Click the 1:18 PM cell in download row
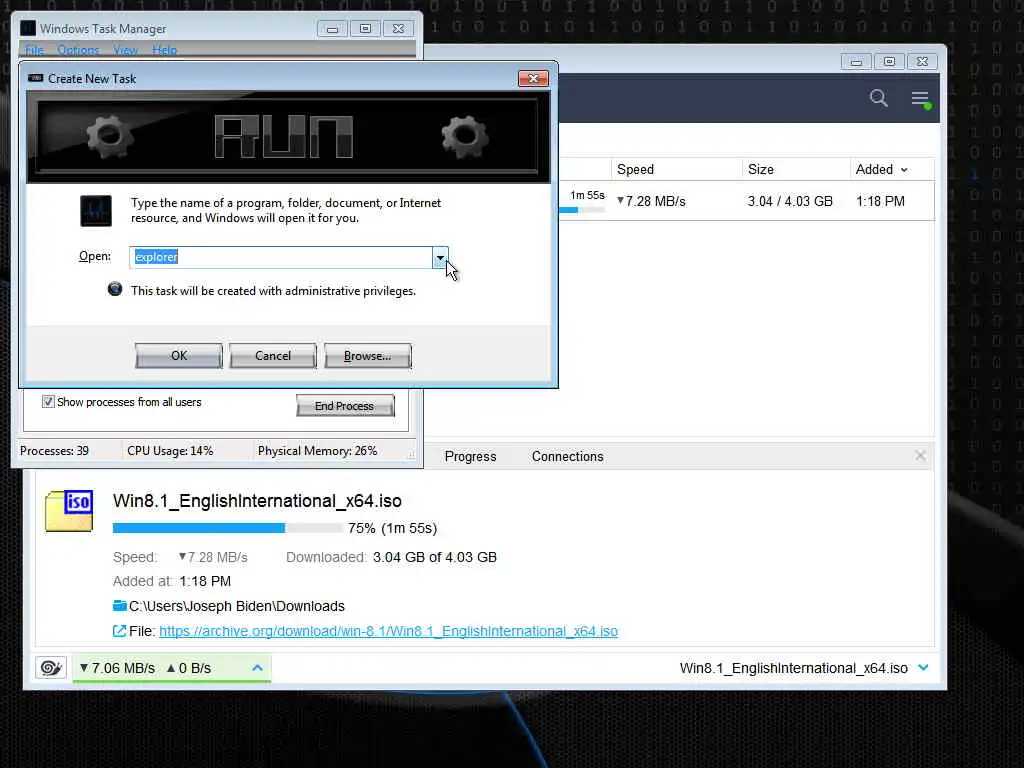The width and height of the screenshot is (1024, 768). [x=880, y=201]
